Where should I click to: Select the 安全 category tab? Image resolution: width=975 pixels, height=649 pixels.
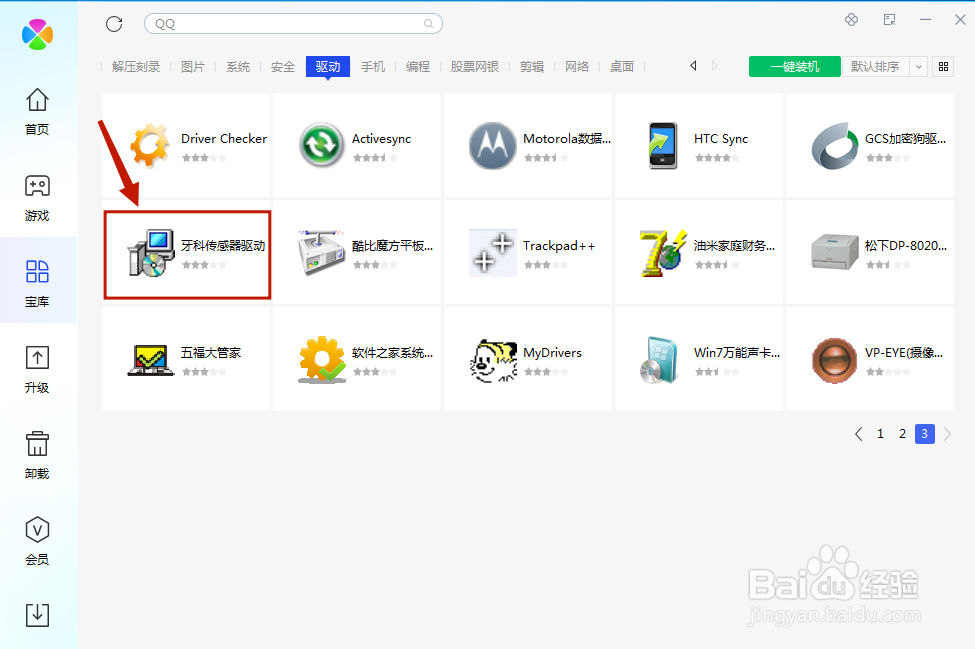(283, 67)
